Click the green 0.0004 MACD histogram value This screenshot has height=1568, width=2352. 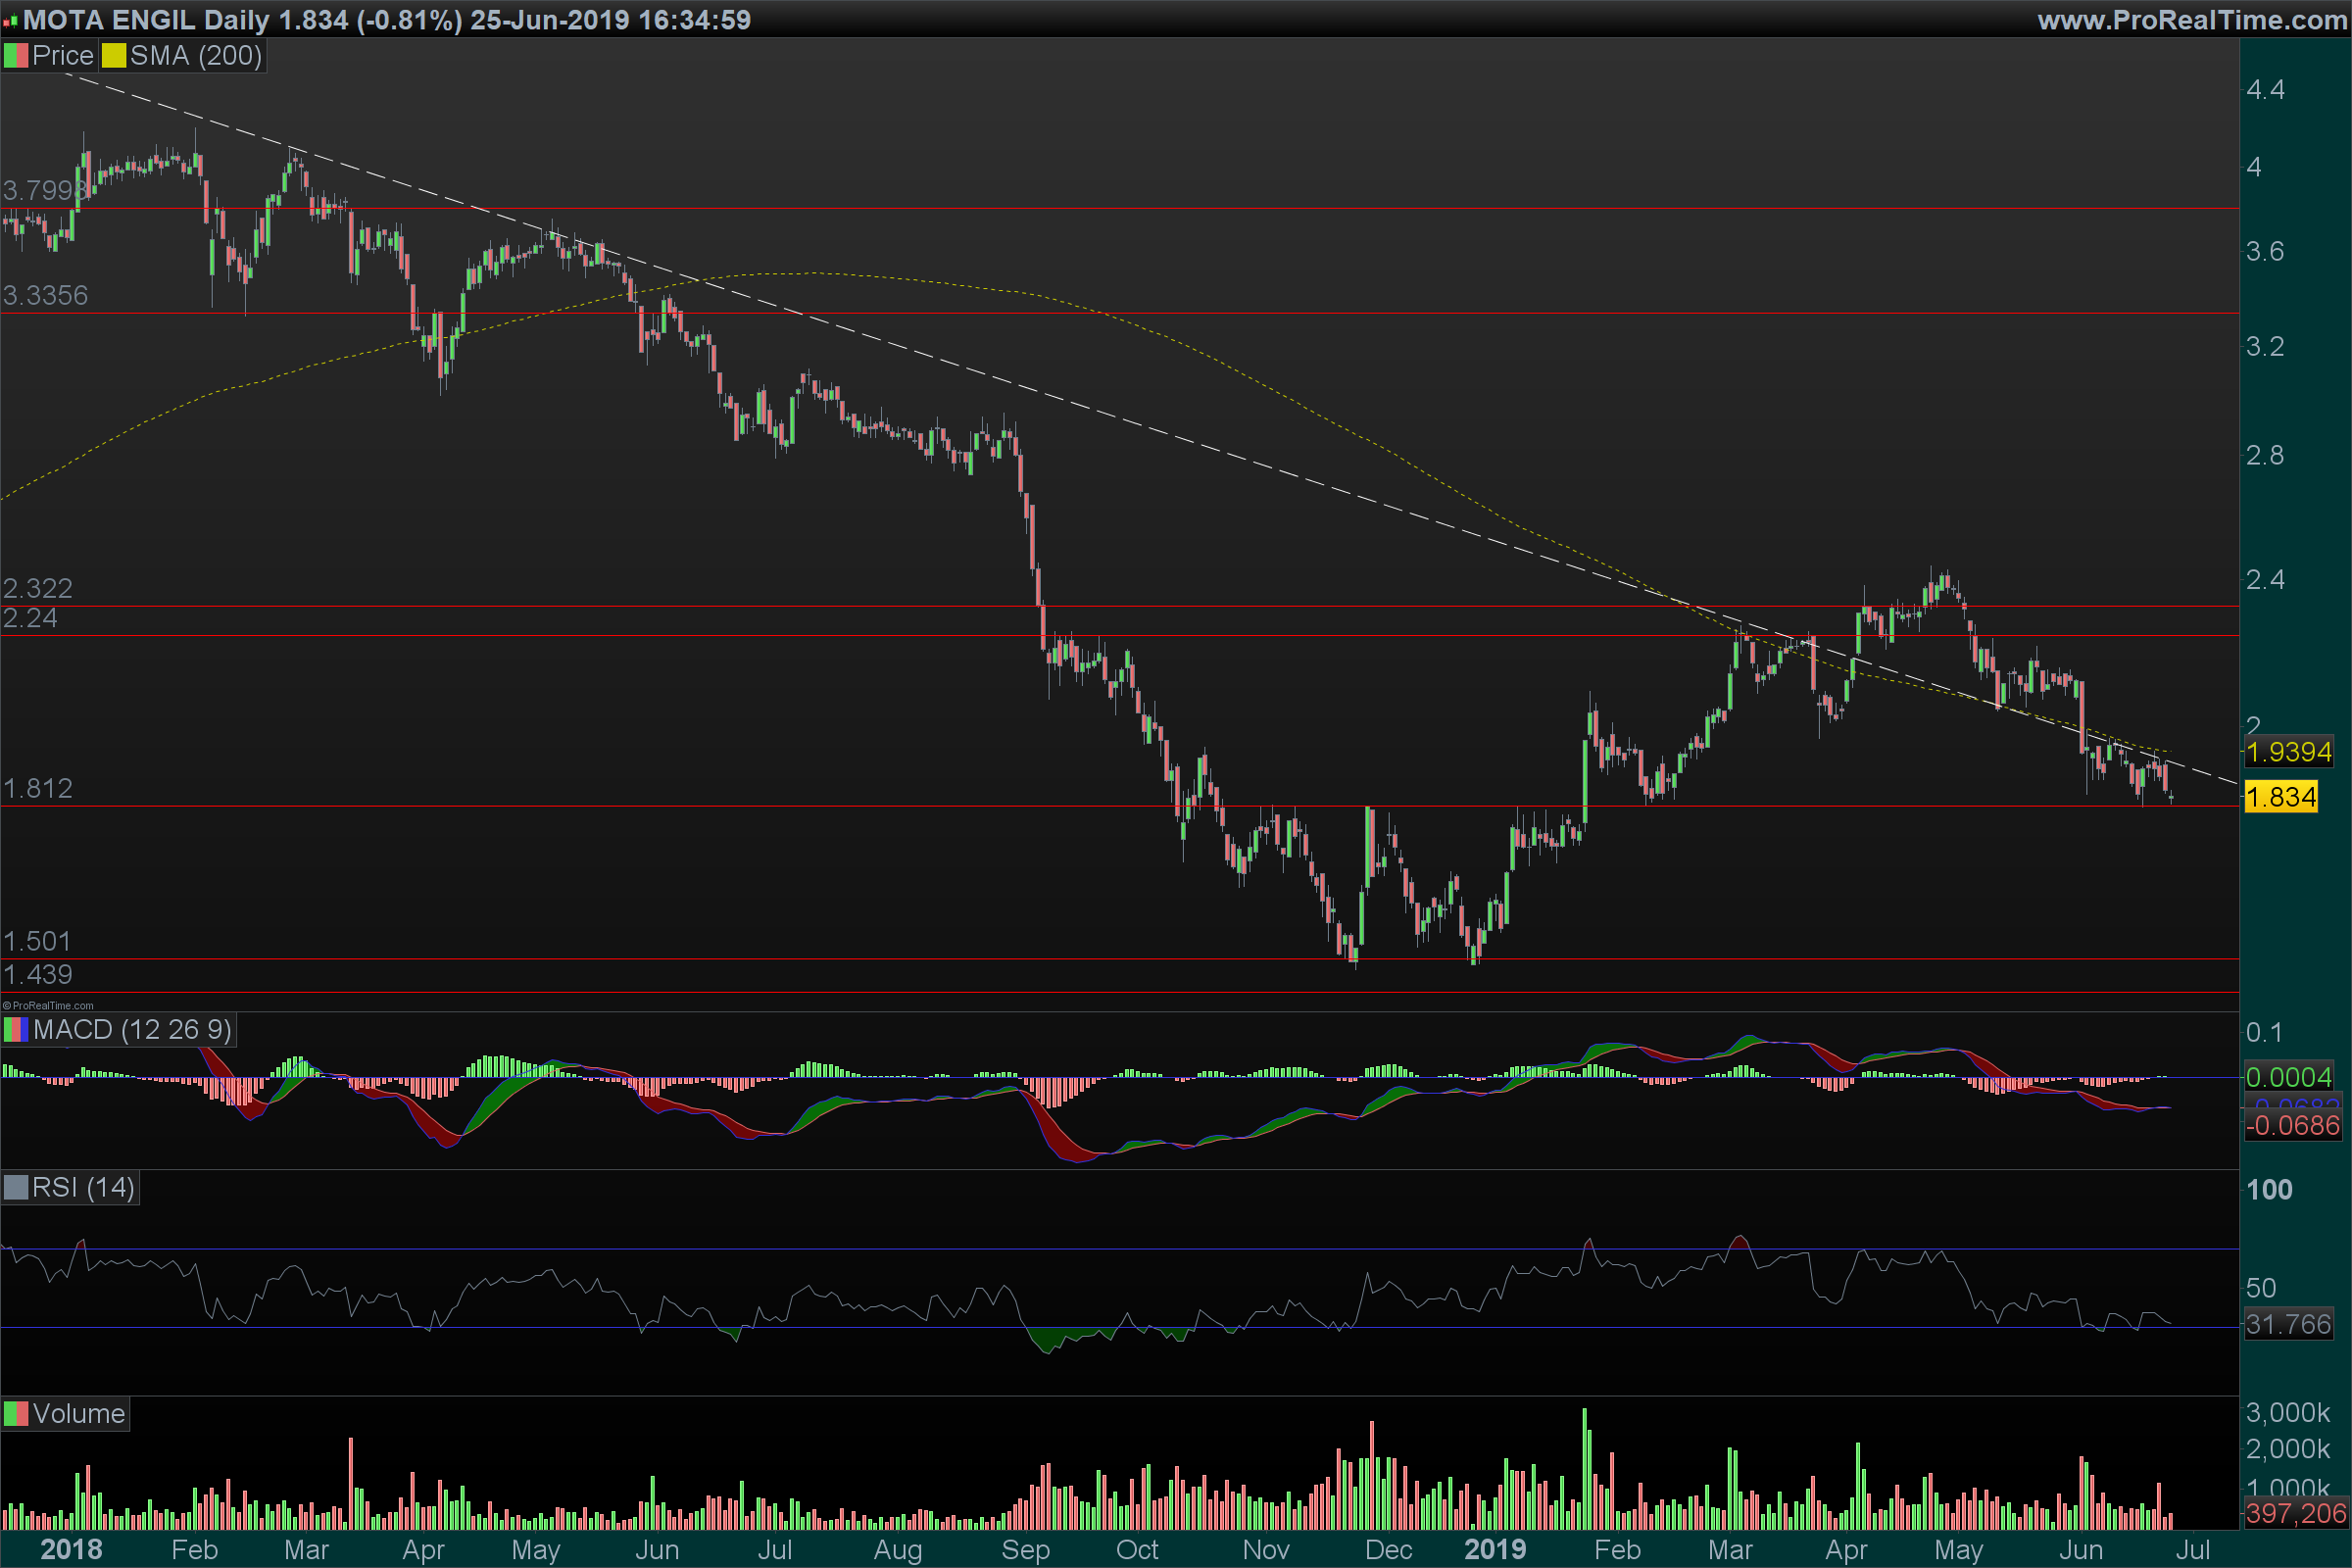click(2288, 1077)
